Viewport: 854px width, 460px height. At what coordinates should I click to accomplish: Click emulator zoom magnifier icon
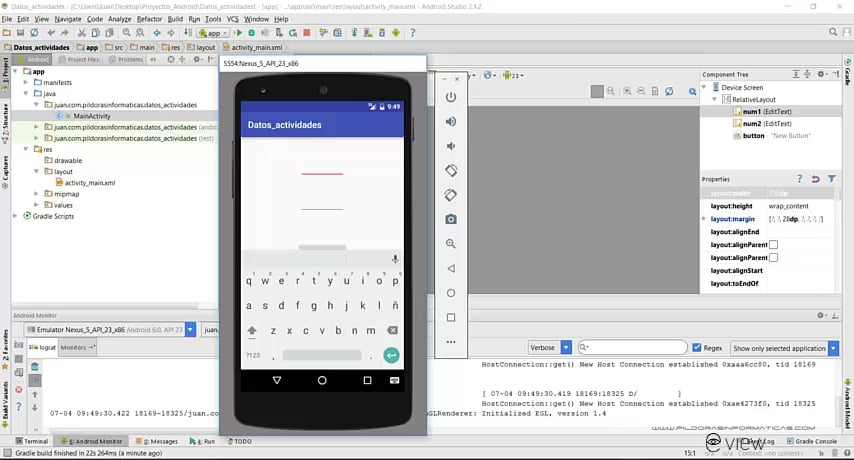pos(450,244)
